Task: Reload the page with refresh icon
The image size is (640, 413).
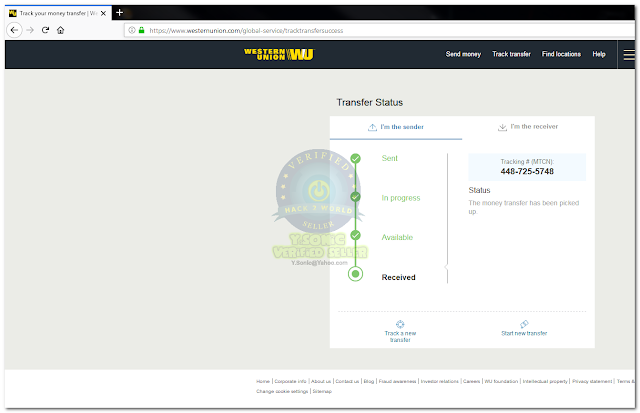Action: point(45,30)
